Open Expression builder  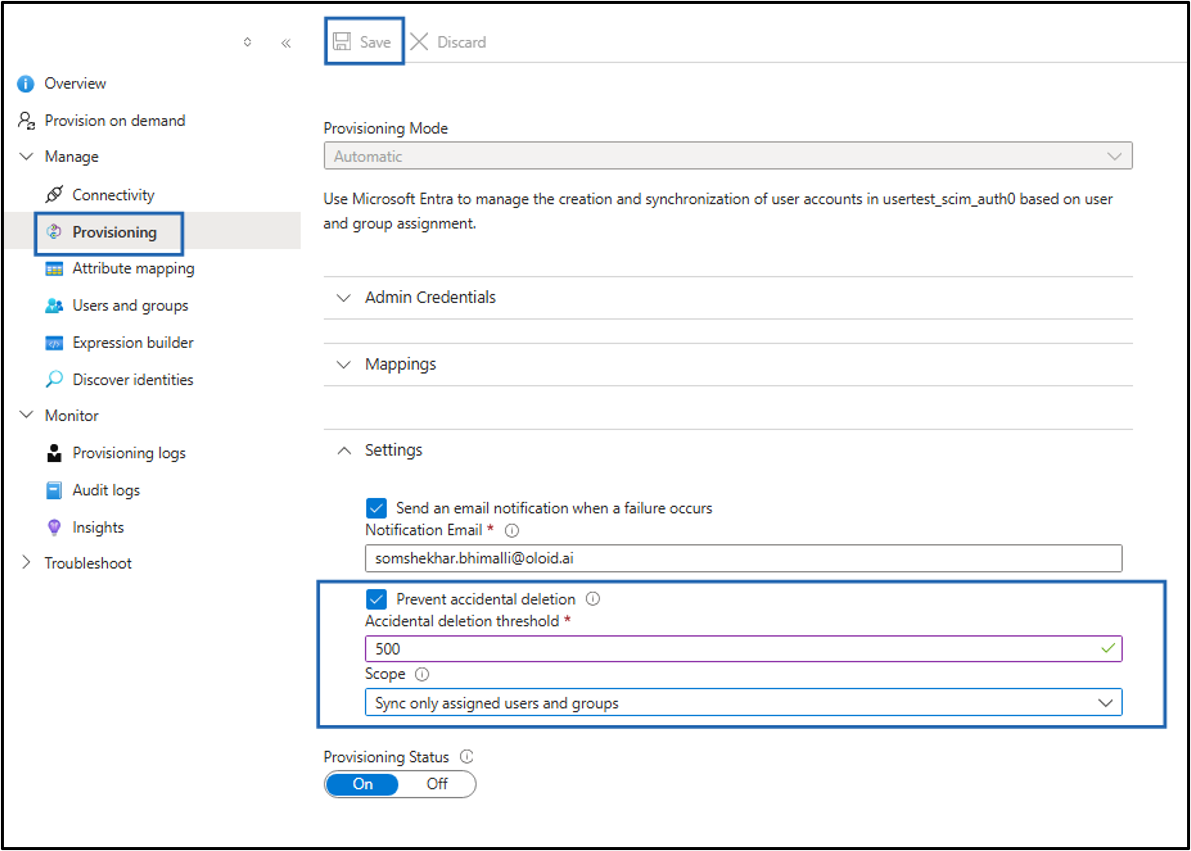(133, 343)
